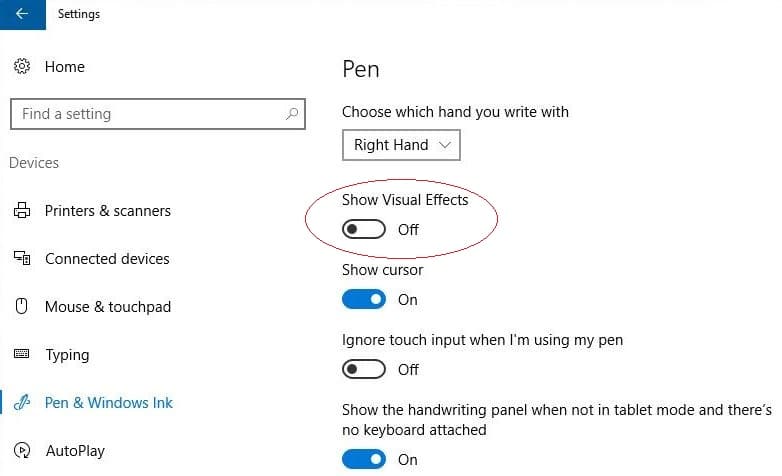Open the Mouse & touchpad settings page
The width and height of the screenshot is (782, 476).
coord(108,306)
